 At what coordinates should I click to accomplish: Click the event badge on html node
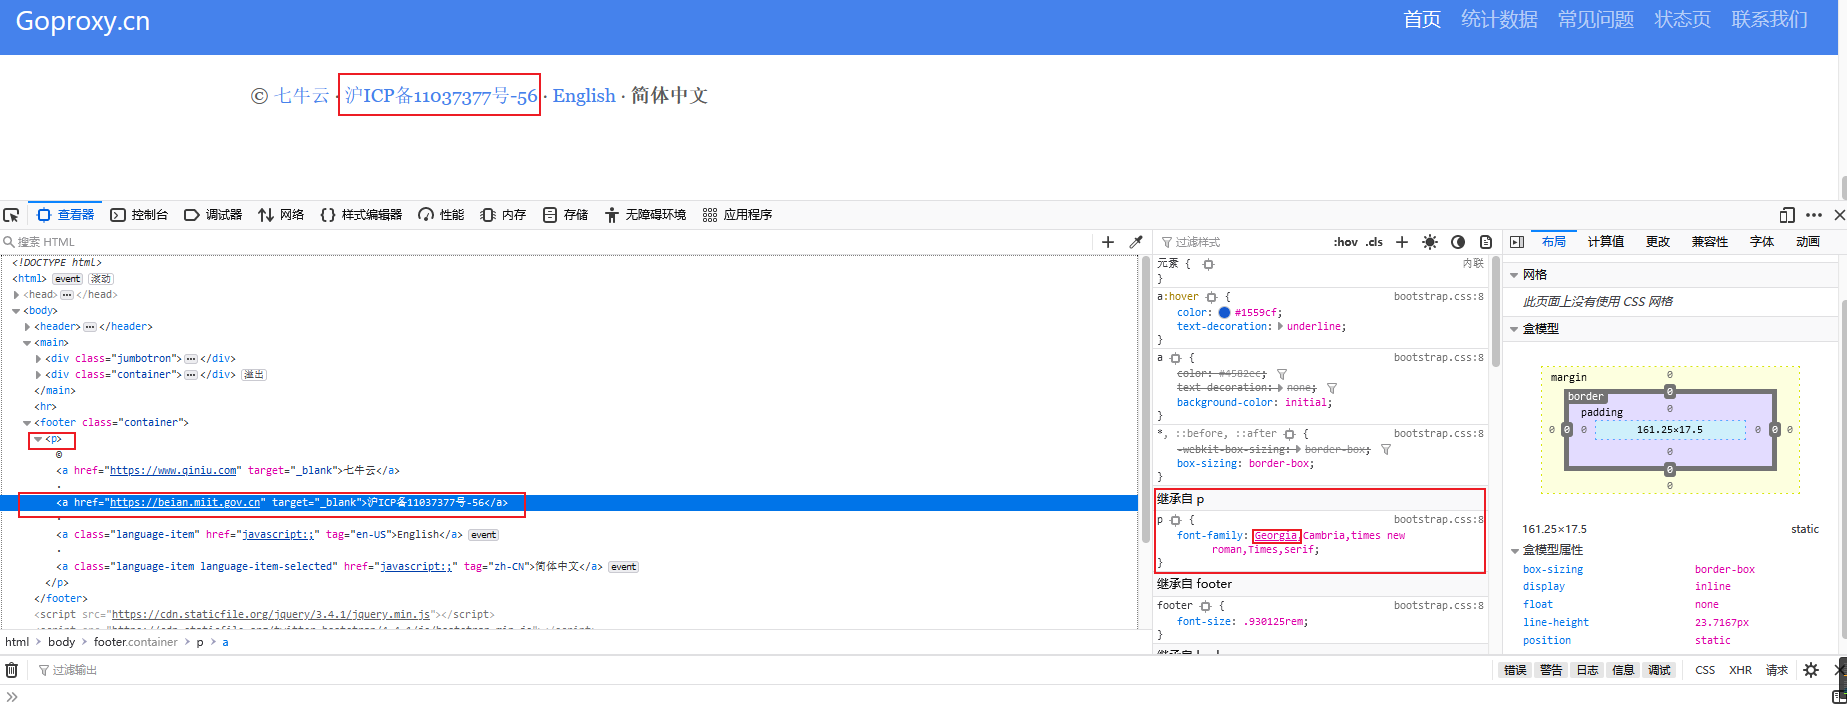pyautogui.click(x=68, y=279)
